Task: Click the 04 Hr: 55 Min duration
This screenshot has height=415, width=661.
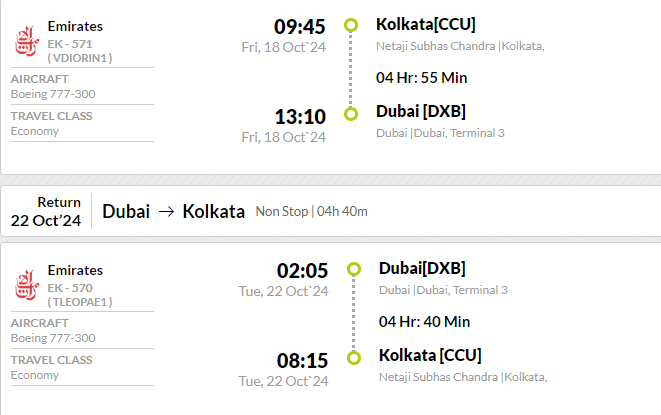Action: coord(422,78)
